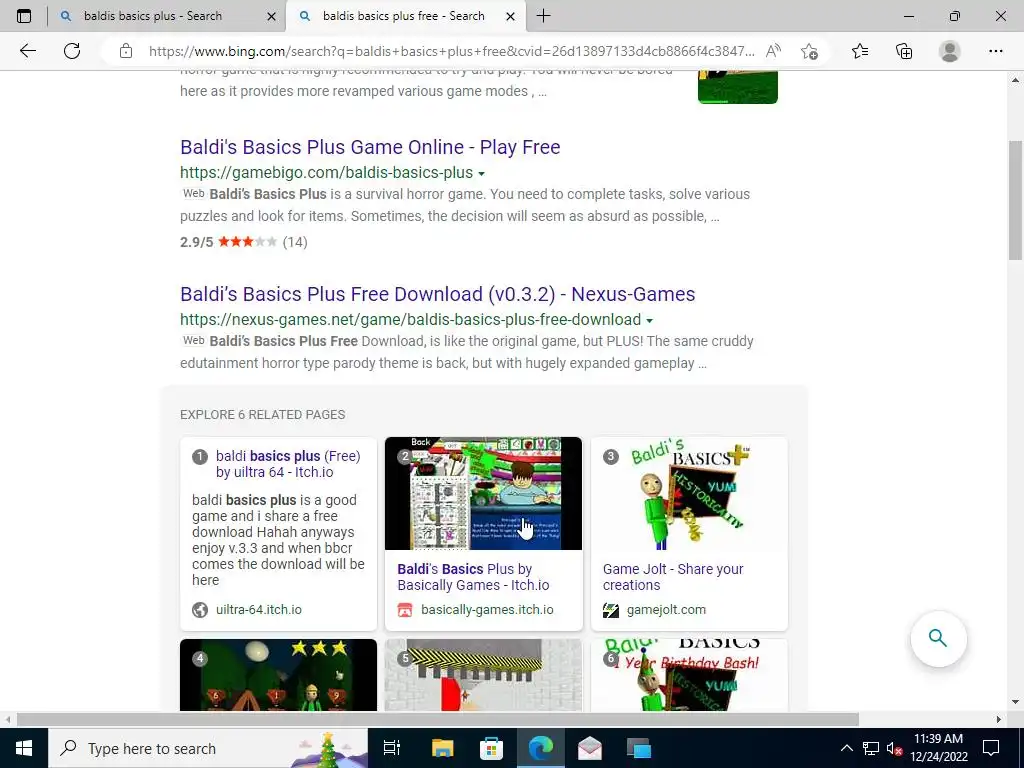The width and height of the screenshot is (1024, 768).
Task: Open Task View on the taskbar
Action: point(392,748)
